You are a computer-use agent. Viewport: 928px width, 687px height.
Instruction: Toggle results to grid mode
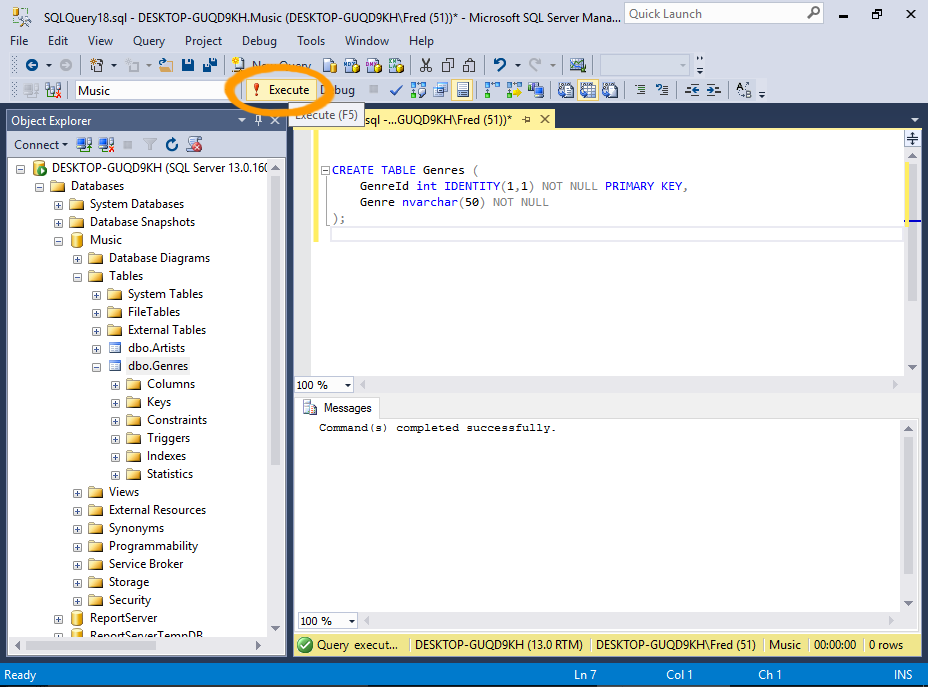(x=586, y=90)
